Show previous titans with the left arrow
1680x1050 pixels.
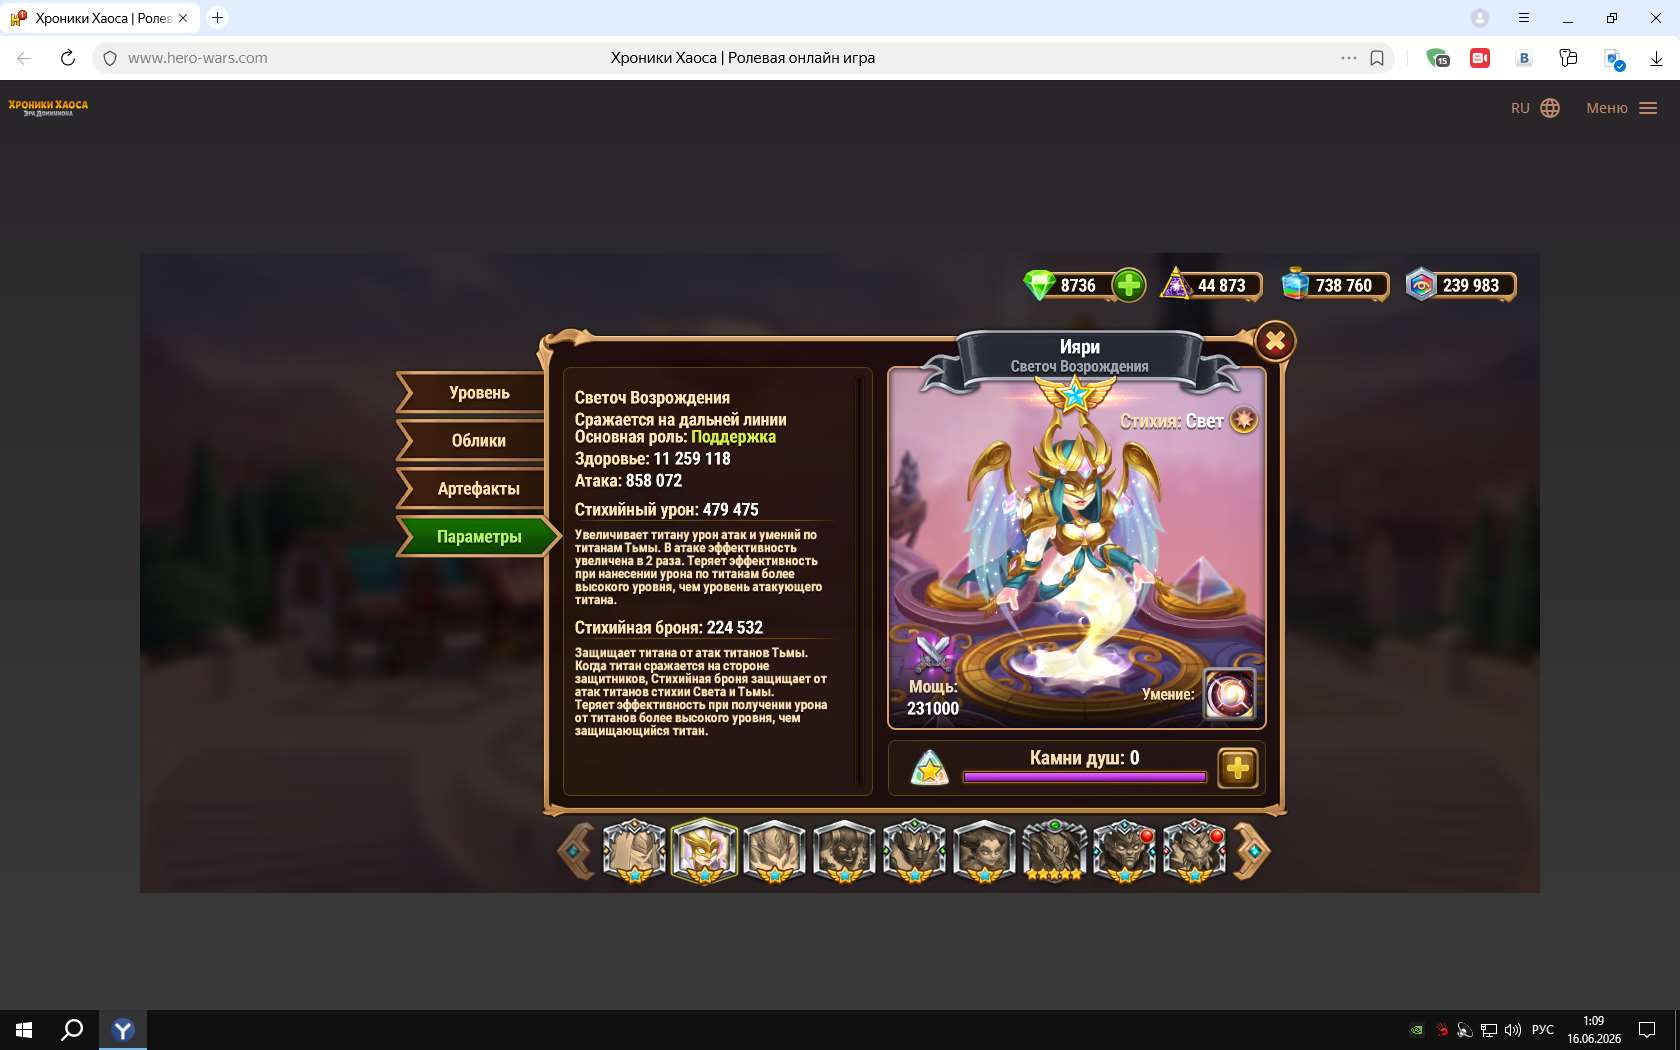575,851
